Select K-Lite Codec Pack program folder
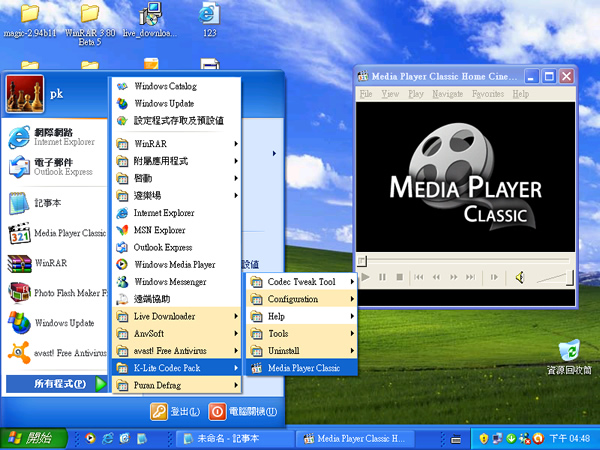 177,368
